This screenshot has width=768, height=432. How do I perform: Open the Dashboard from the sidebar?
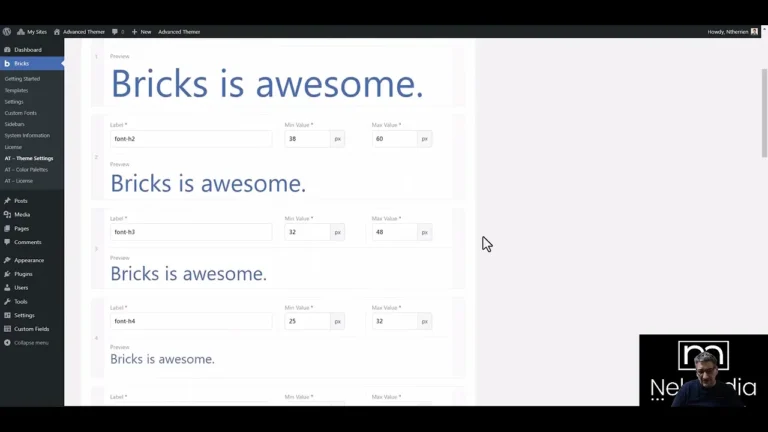[x=27, y=49]
